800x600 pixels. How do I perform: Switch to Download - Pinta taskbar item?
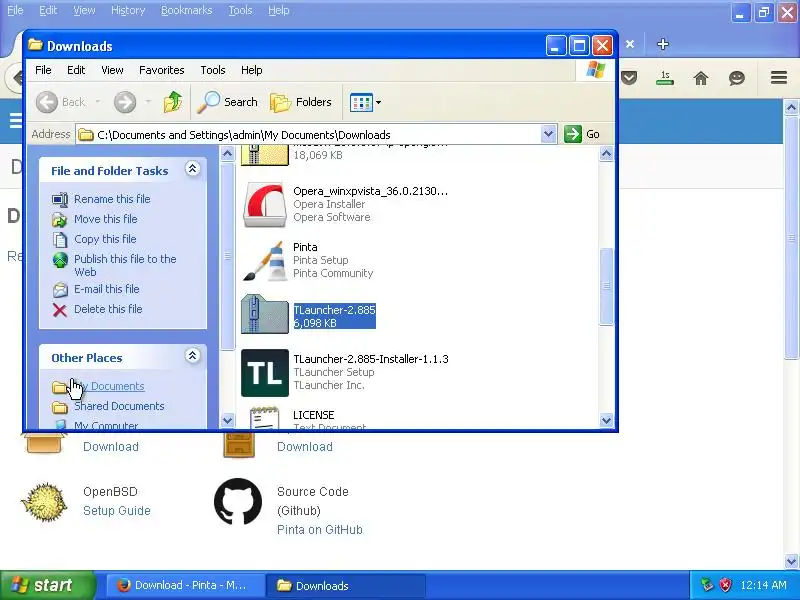click(185, 585)
